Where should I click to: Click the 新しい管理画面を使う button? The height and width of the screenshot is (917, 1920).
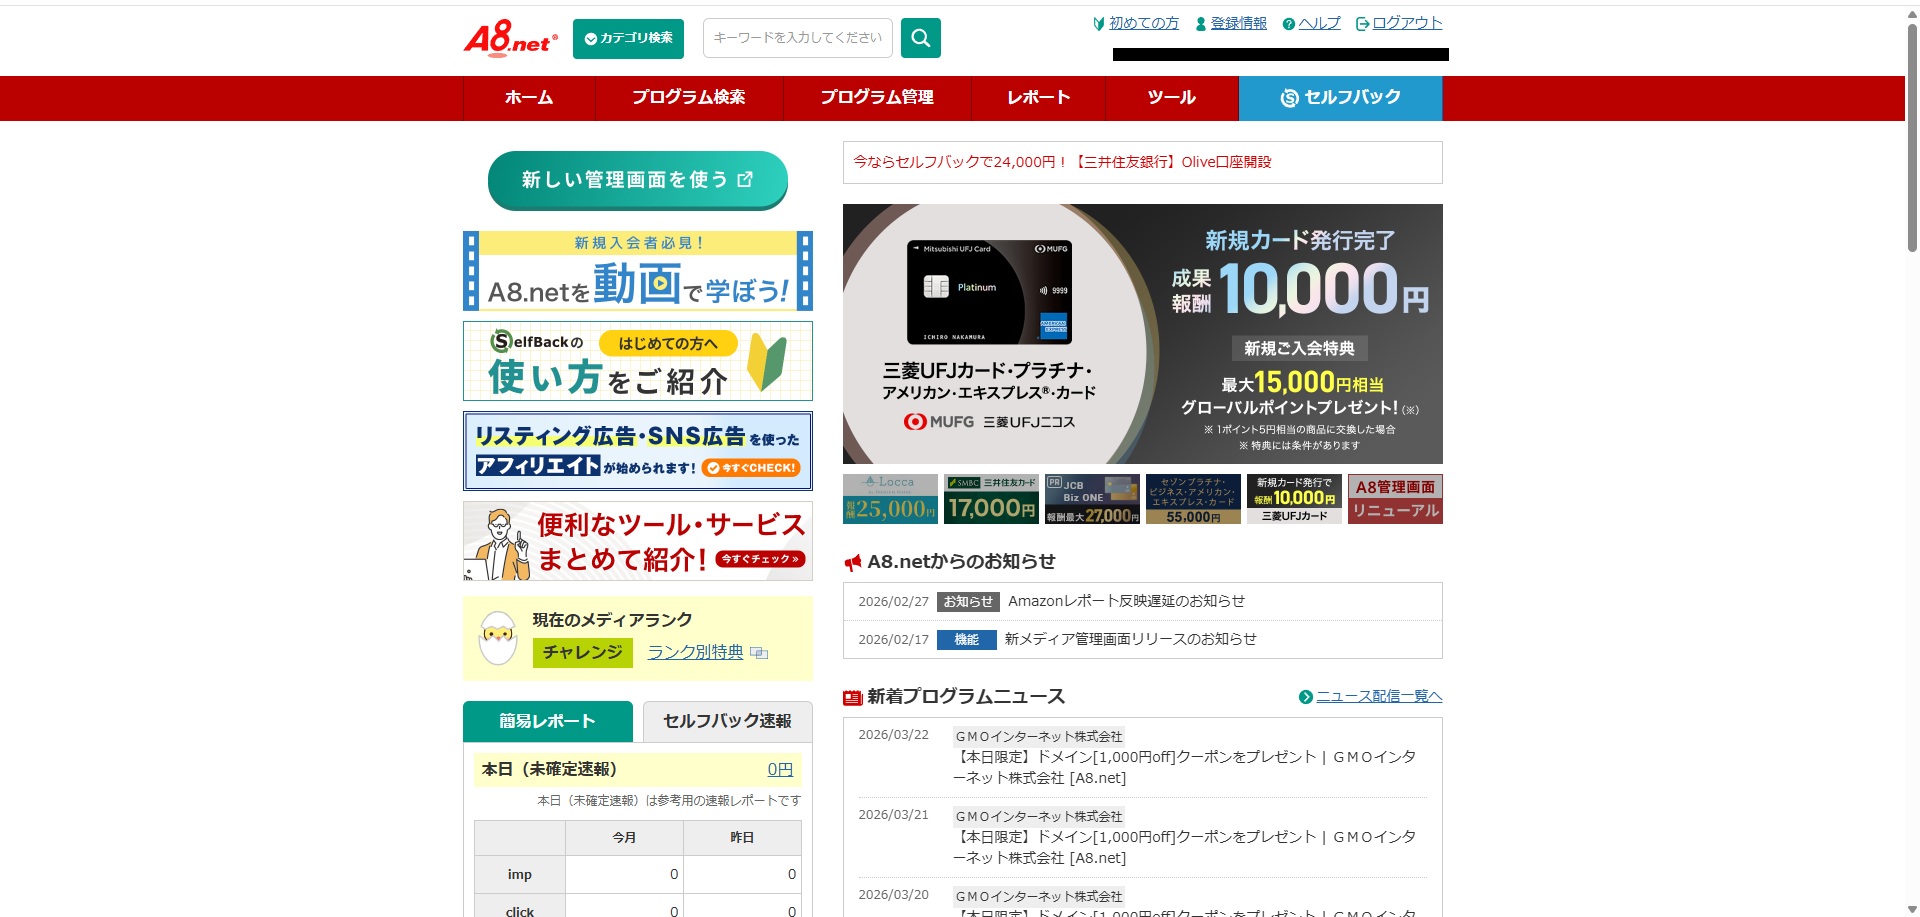click(x=637, y=180)
